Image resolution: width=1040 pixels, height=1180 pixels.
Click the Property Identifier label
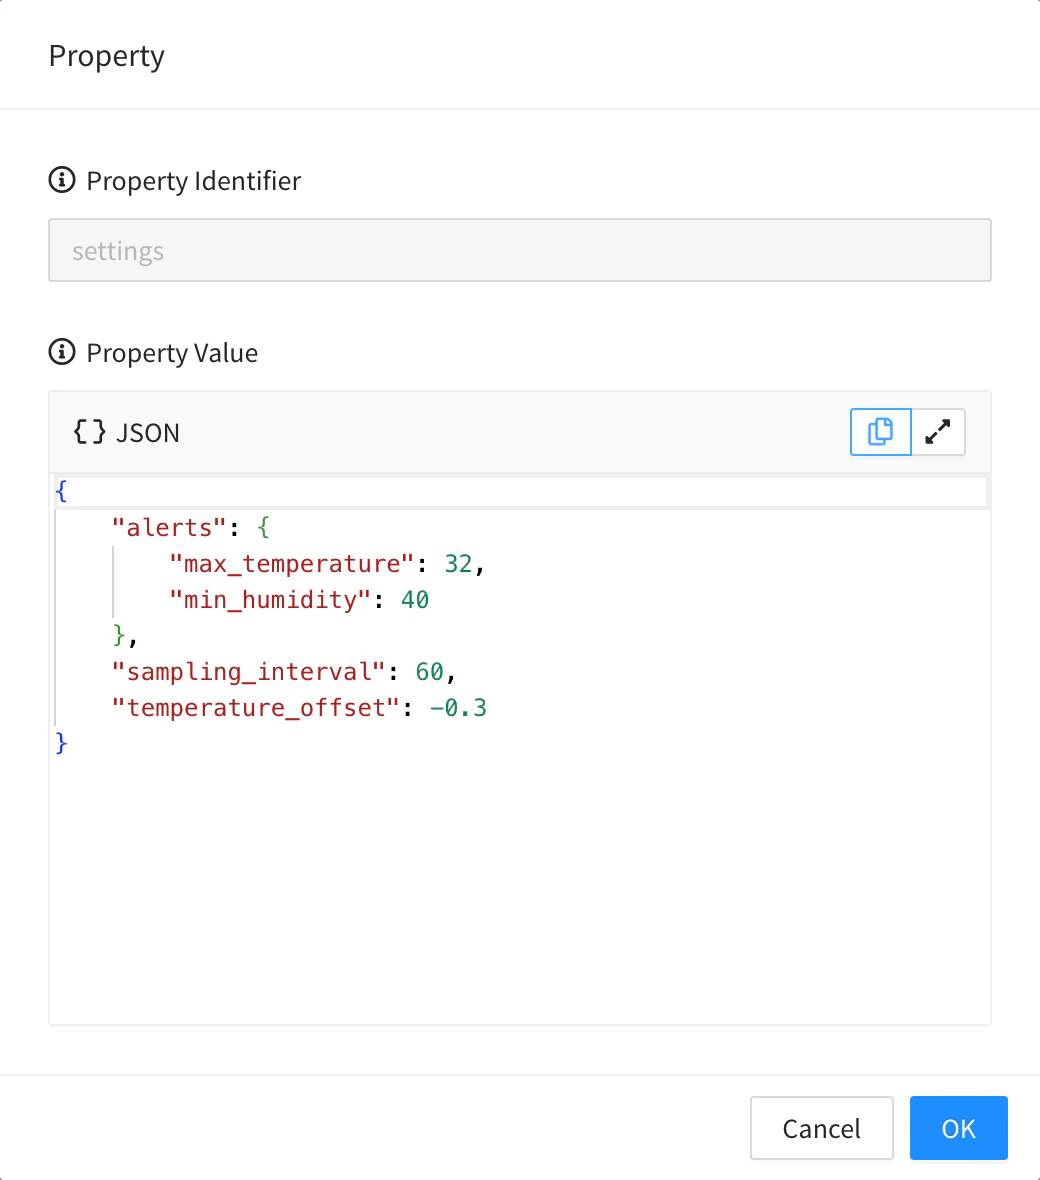[x=193, y=181]
